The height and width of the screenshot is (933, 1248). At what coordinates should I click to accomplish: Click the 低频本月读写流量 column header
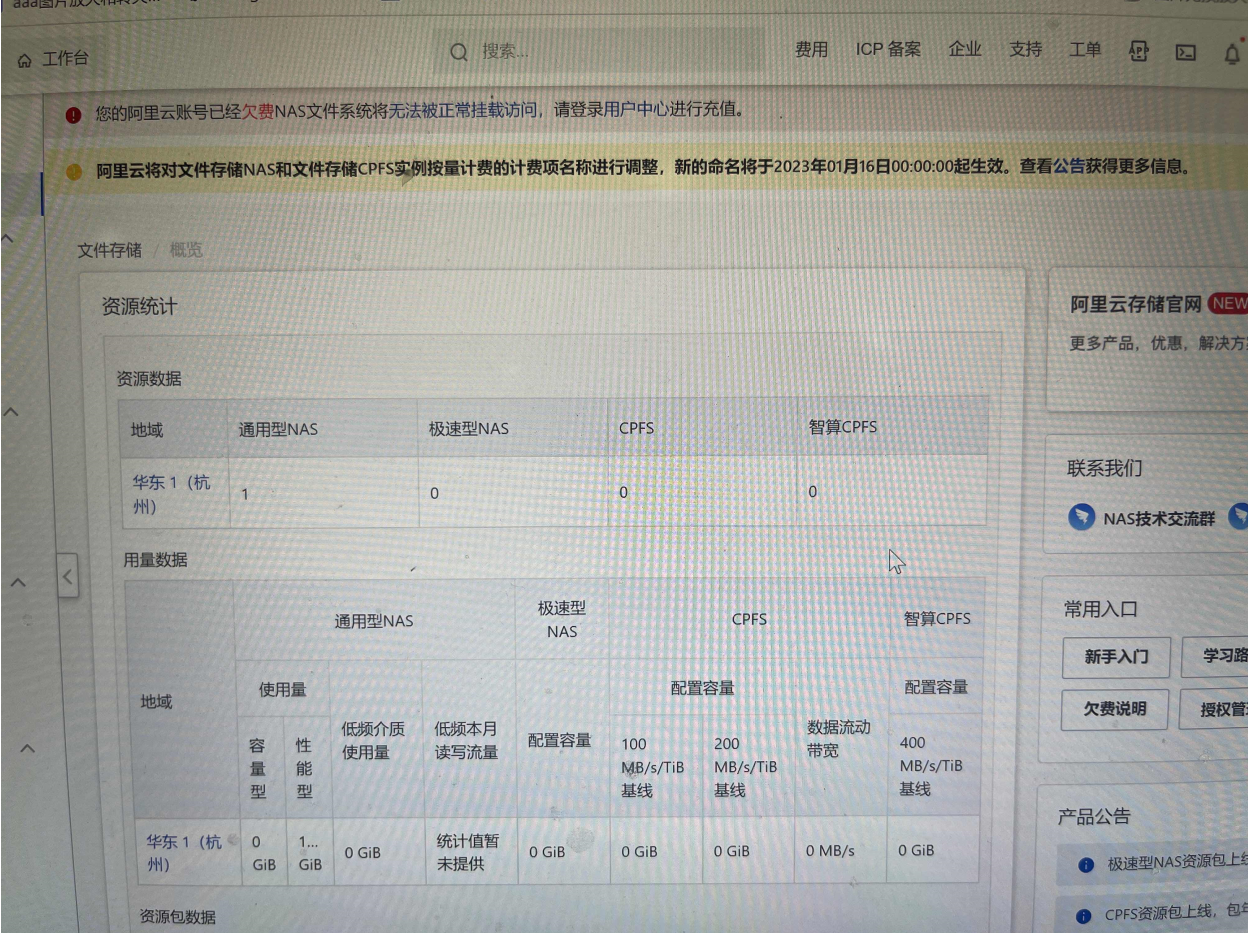466,740
